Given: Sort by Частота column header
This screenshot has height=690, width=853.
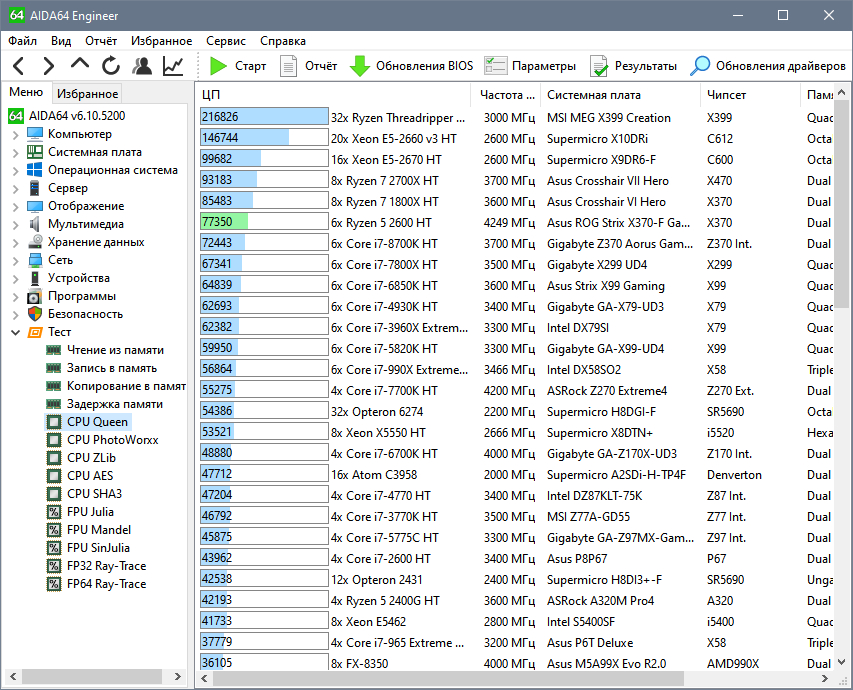Looking at the screenshot, I should point(505,95).
